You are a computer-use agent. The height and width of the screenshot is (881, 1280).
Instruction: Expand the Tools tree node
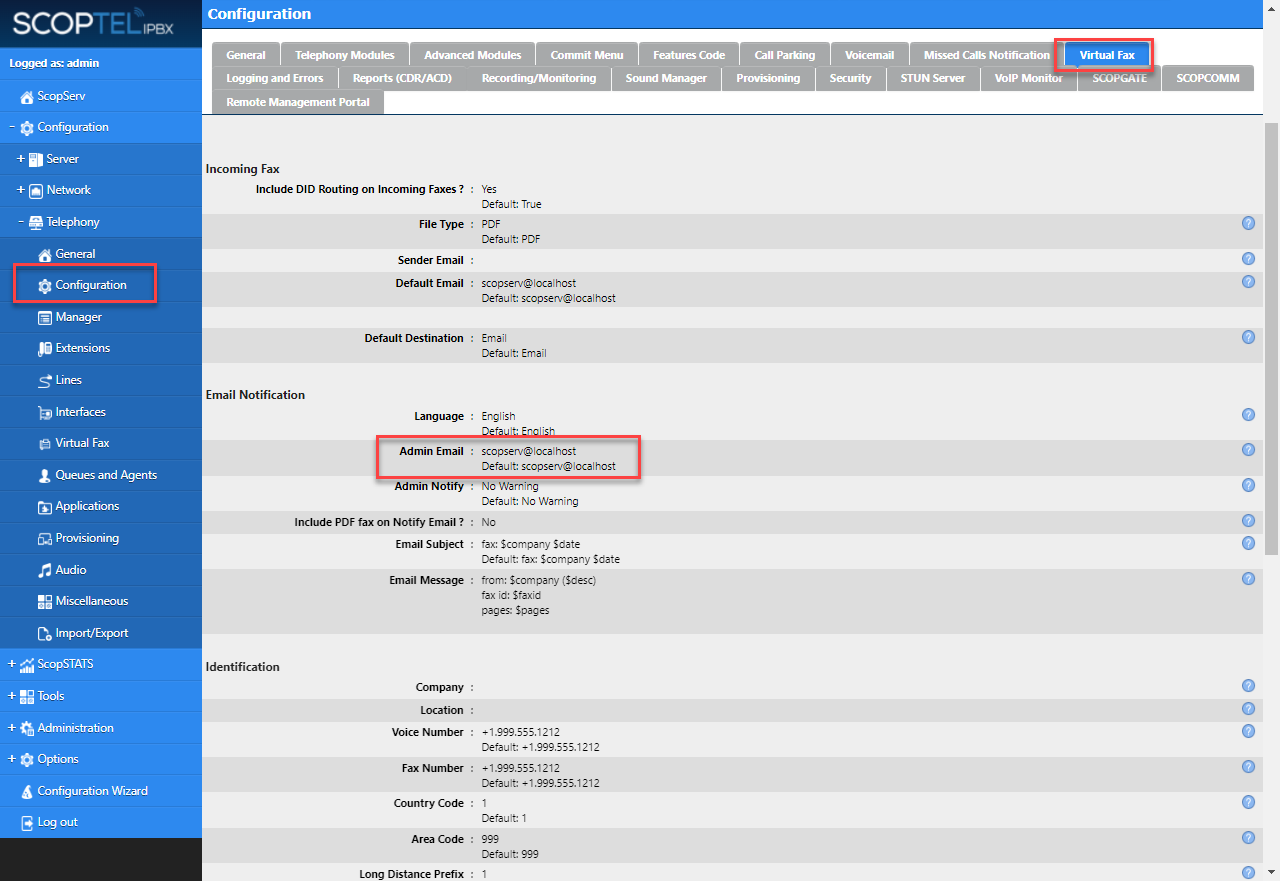pyautogui.click(x=12, y=696)
